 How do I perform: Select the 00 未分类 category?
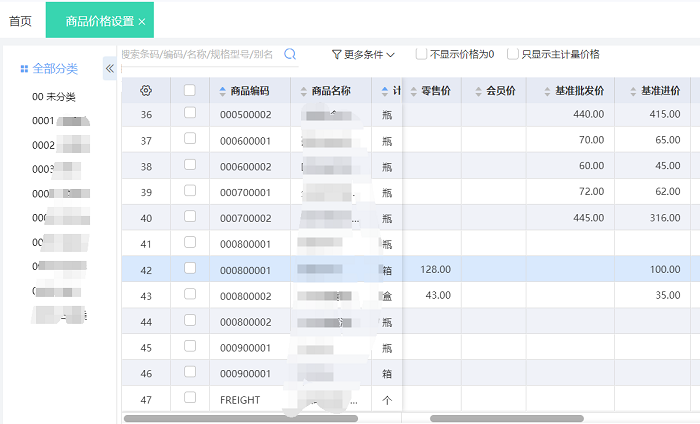tap(54, 96)
